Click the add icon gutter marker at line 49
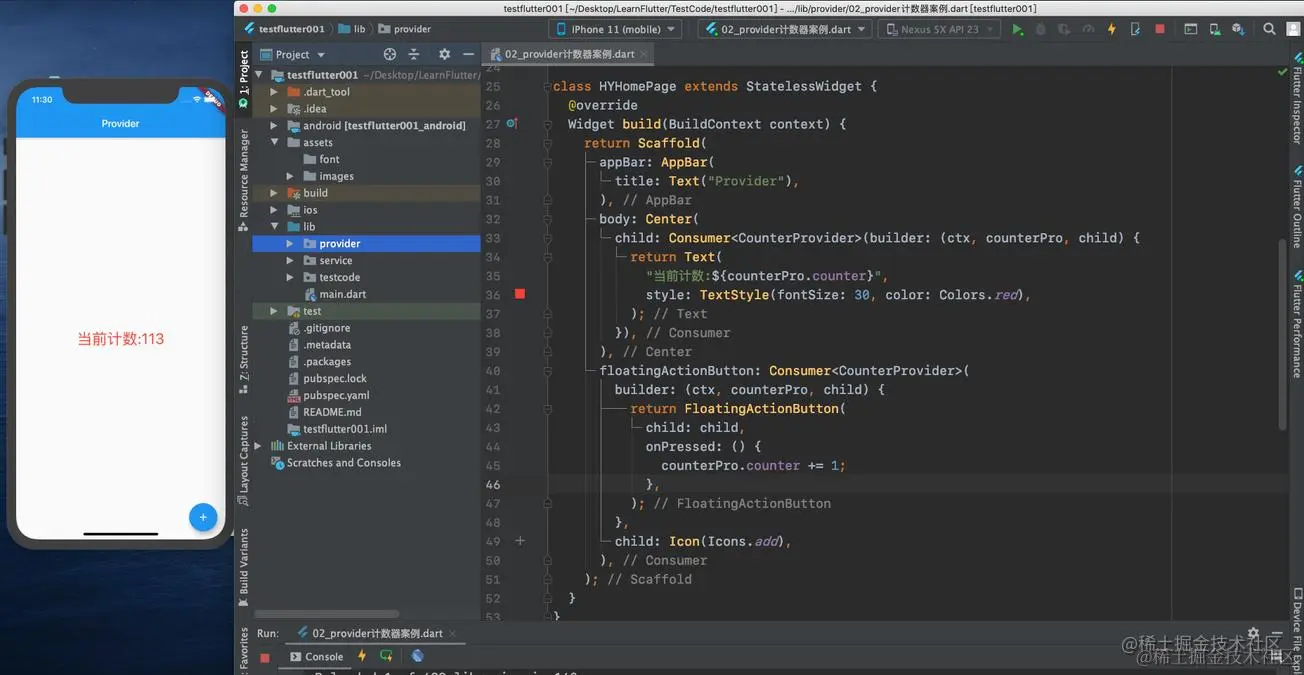The height and width of the screenshot is (675, 1304). pos(519,541)
